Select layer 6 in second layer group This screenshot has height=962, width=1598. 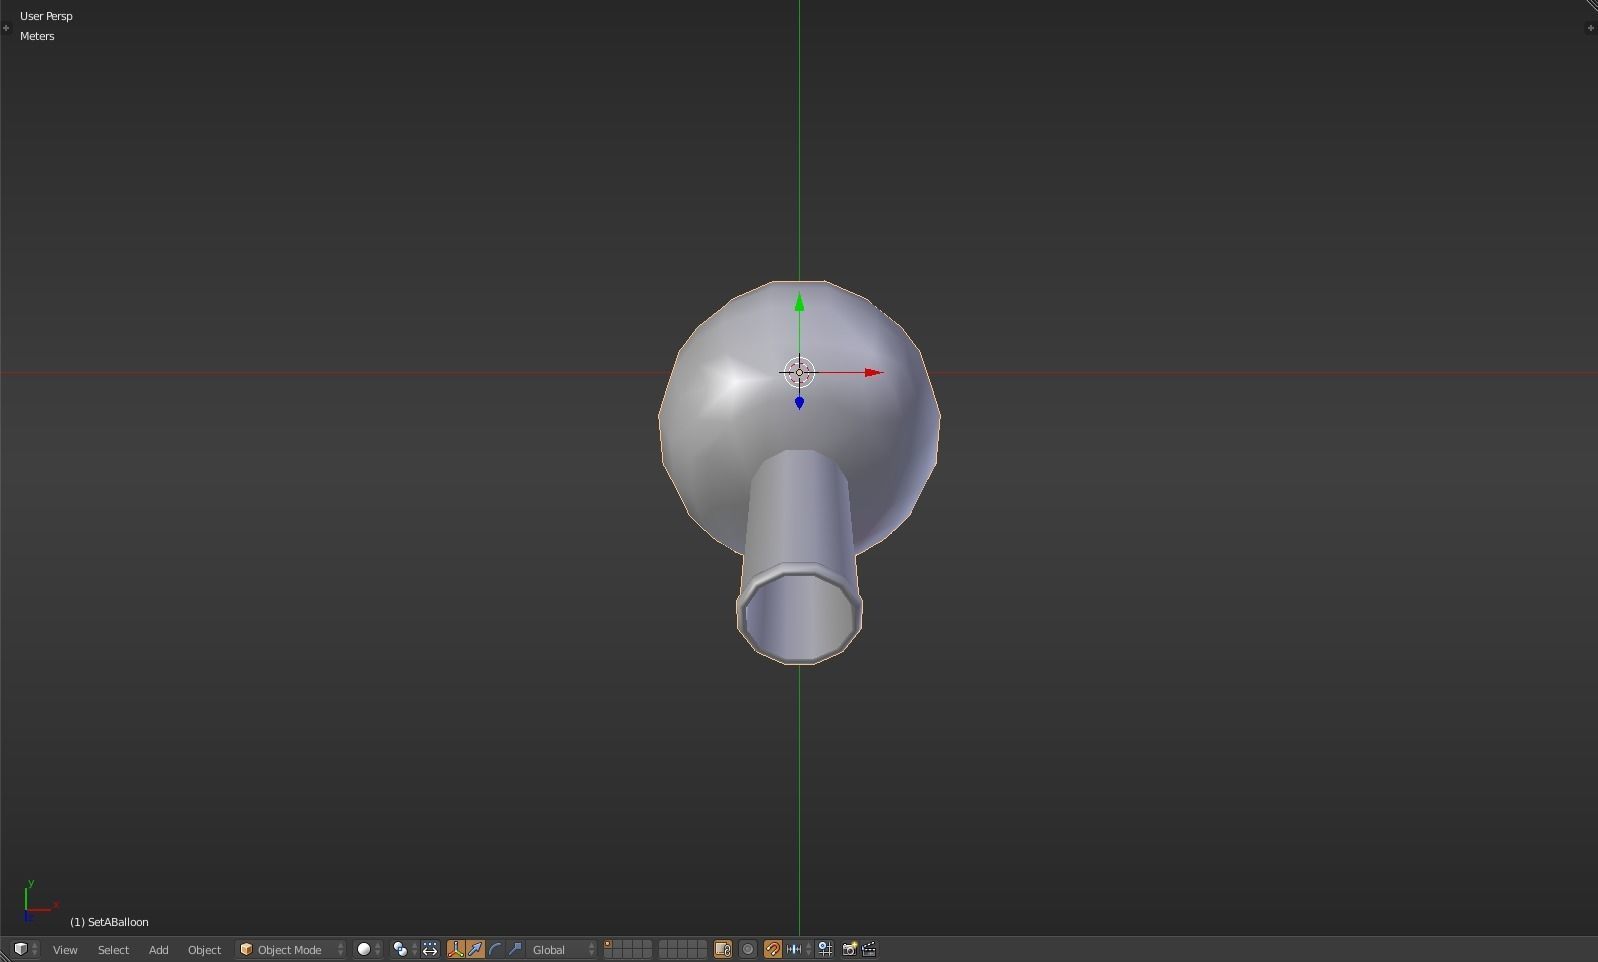pos(664,945)
